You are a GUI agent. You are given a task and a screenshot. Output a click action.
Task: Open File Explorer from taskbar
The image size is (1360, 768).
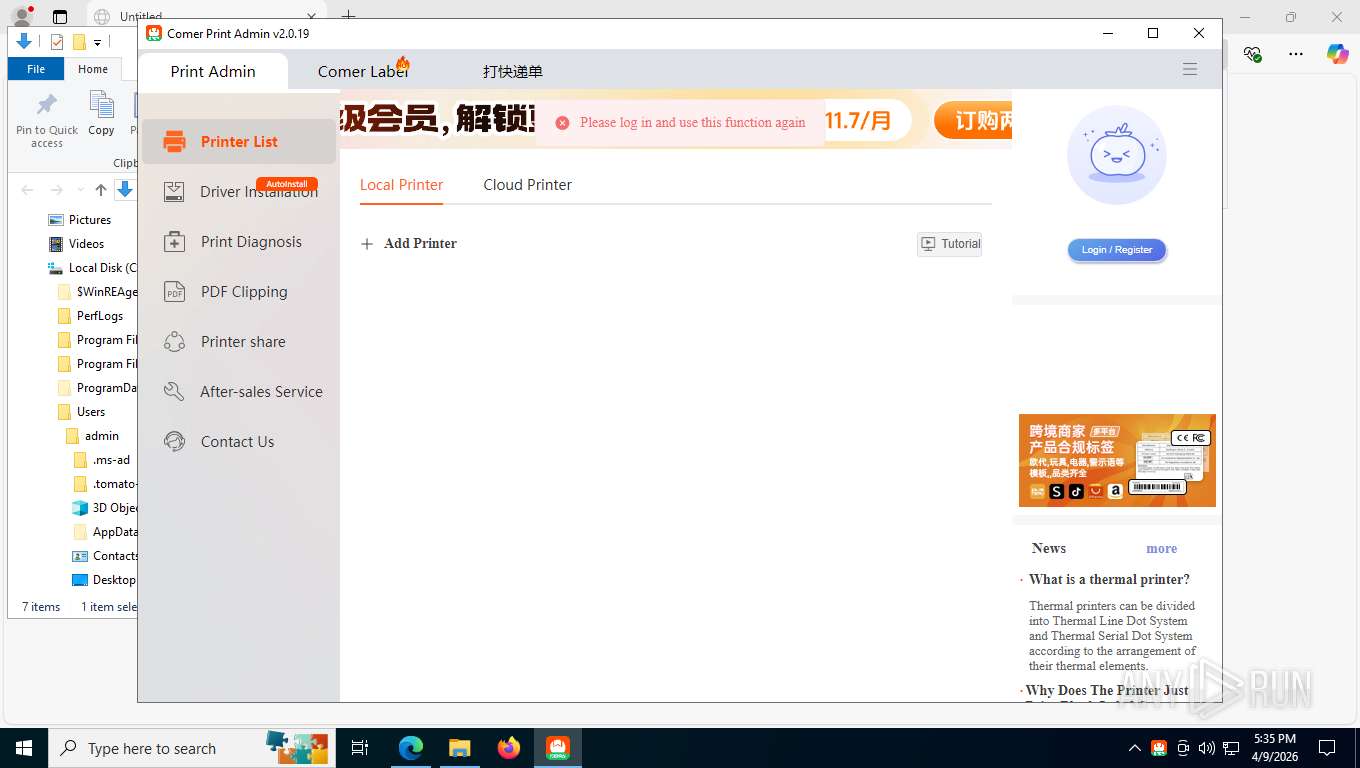coord(460,748)
